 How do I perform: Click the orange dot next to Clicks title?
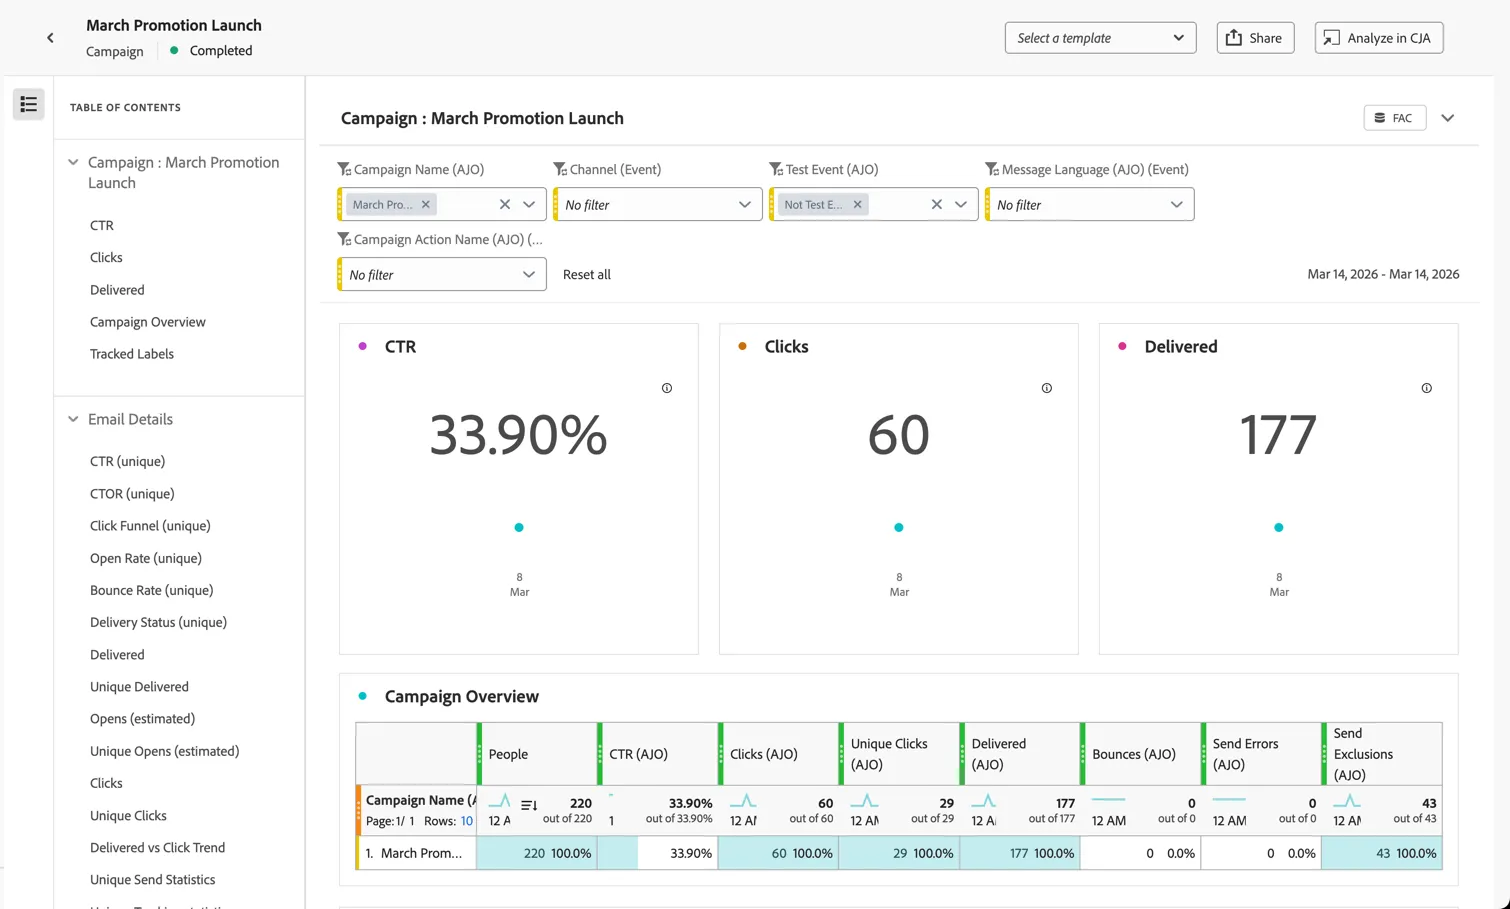pos(743,346)
